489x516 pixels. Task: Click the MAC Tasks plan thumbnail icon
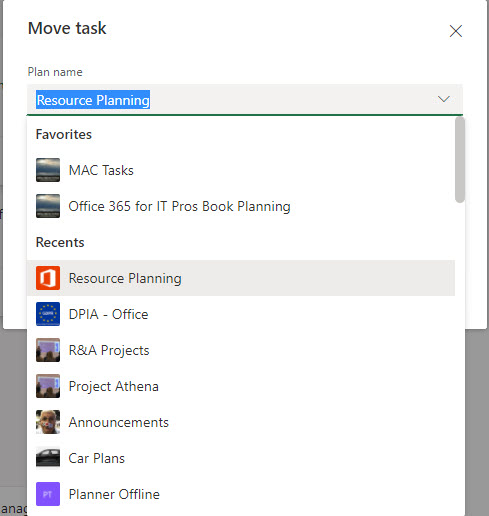pos(48,170)
